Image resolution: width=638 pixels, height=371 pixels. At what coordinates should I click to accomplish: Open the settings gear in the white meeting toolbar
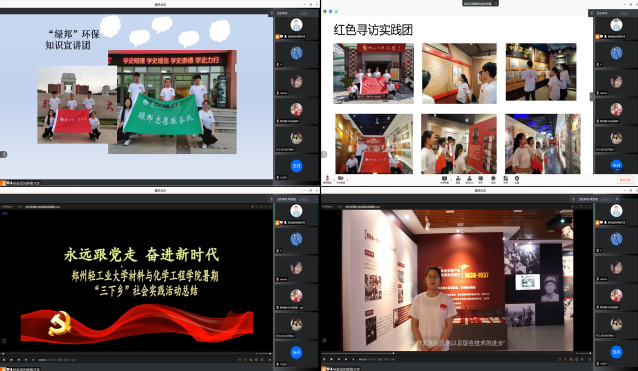pos(517,179)
